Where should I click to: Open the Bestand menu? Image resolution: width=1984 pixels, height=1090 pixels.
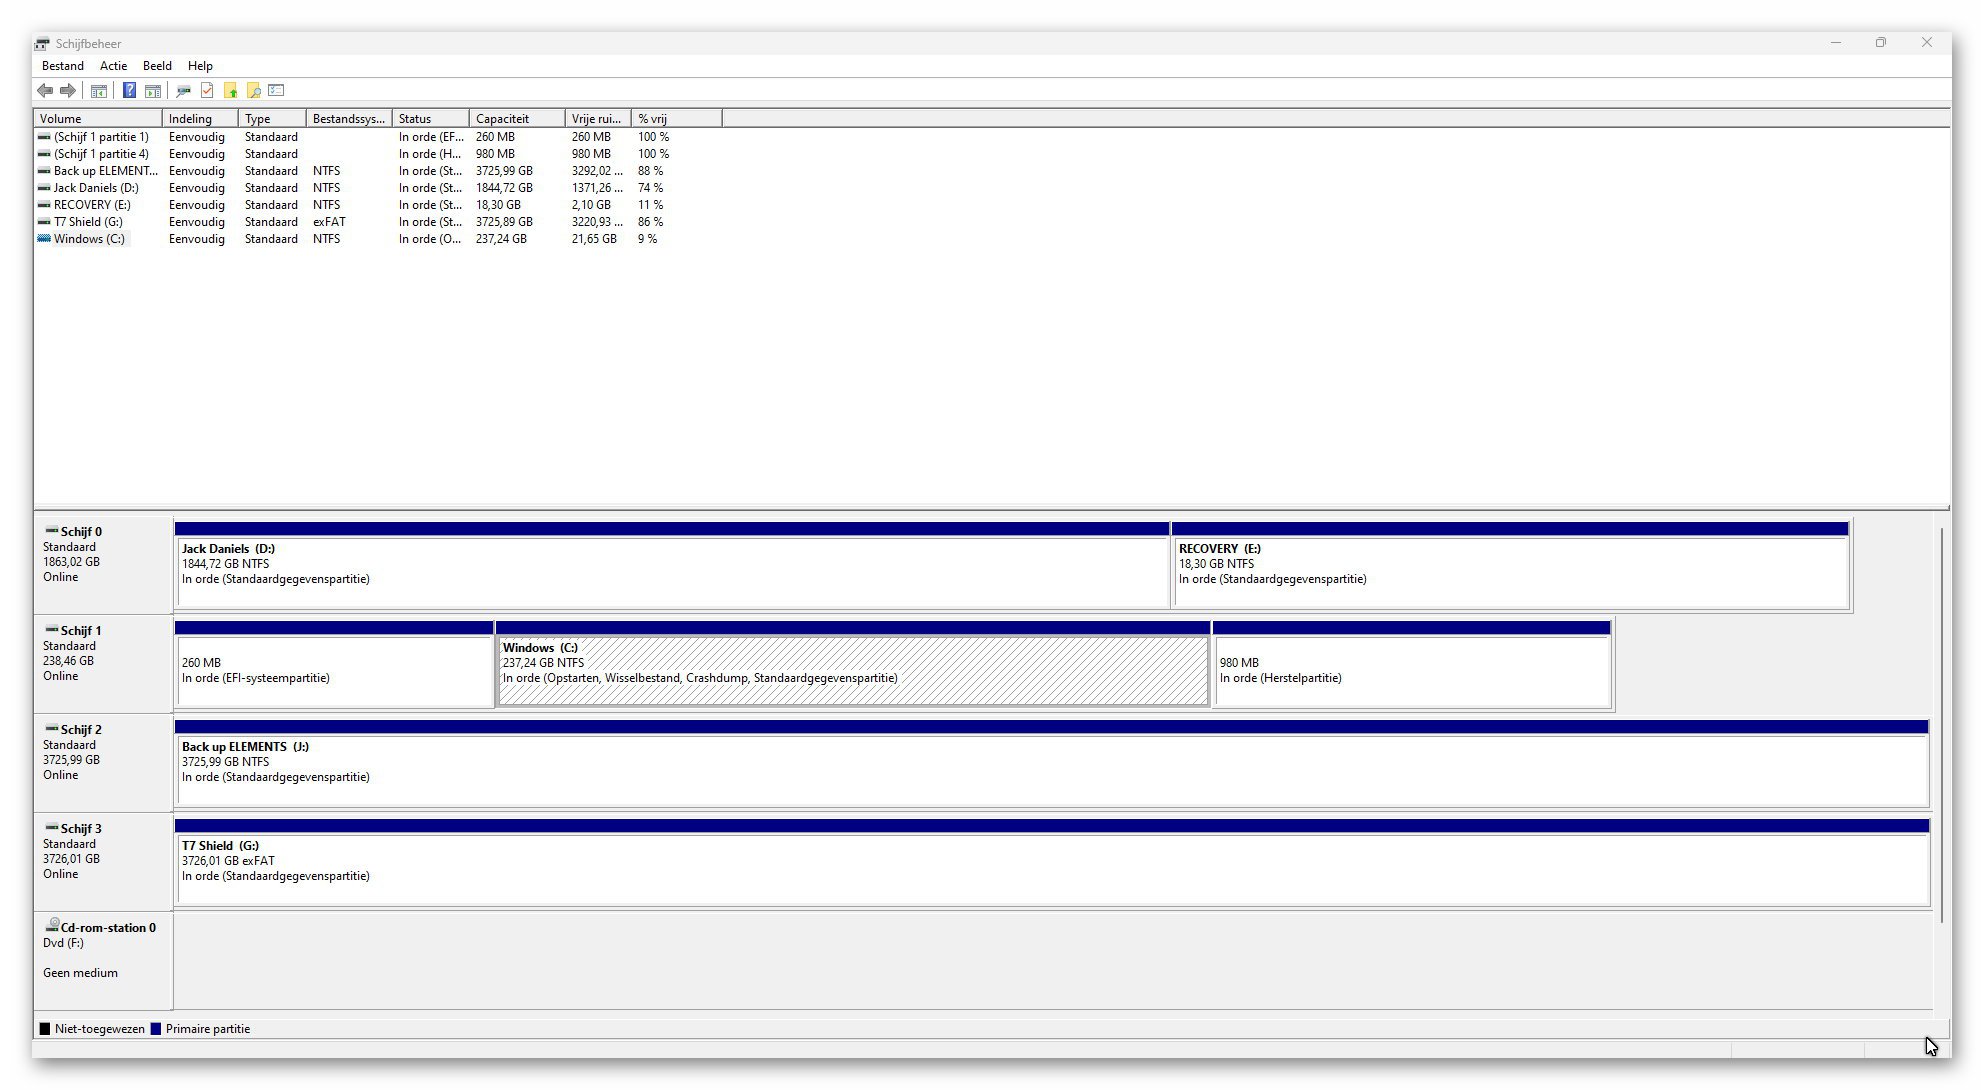click(63, 66)
